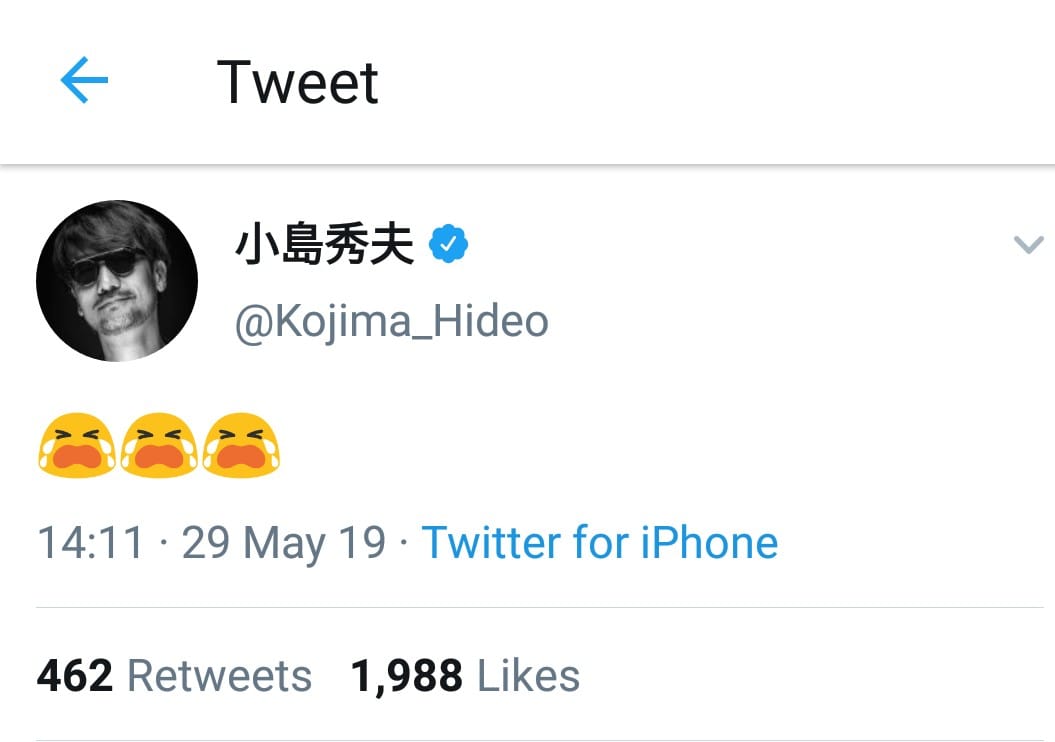Tap the 1,988 like count number
The height and width of the screenshot is (742, 1055).
click(406, 676)
